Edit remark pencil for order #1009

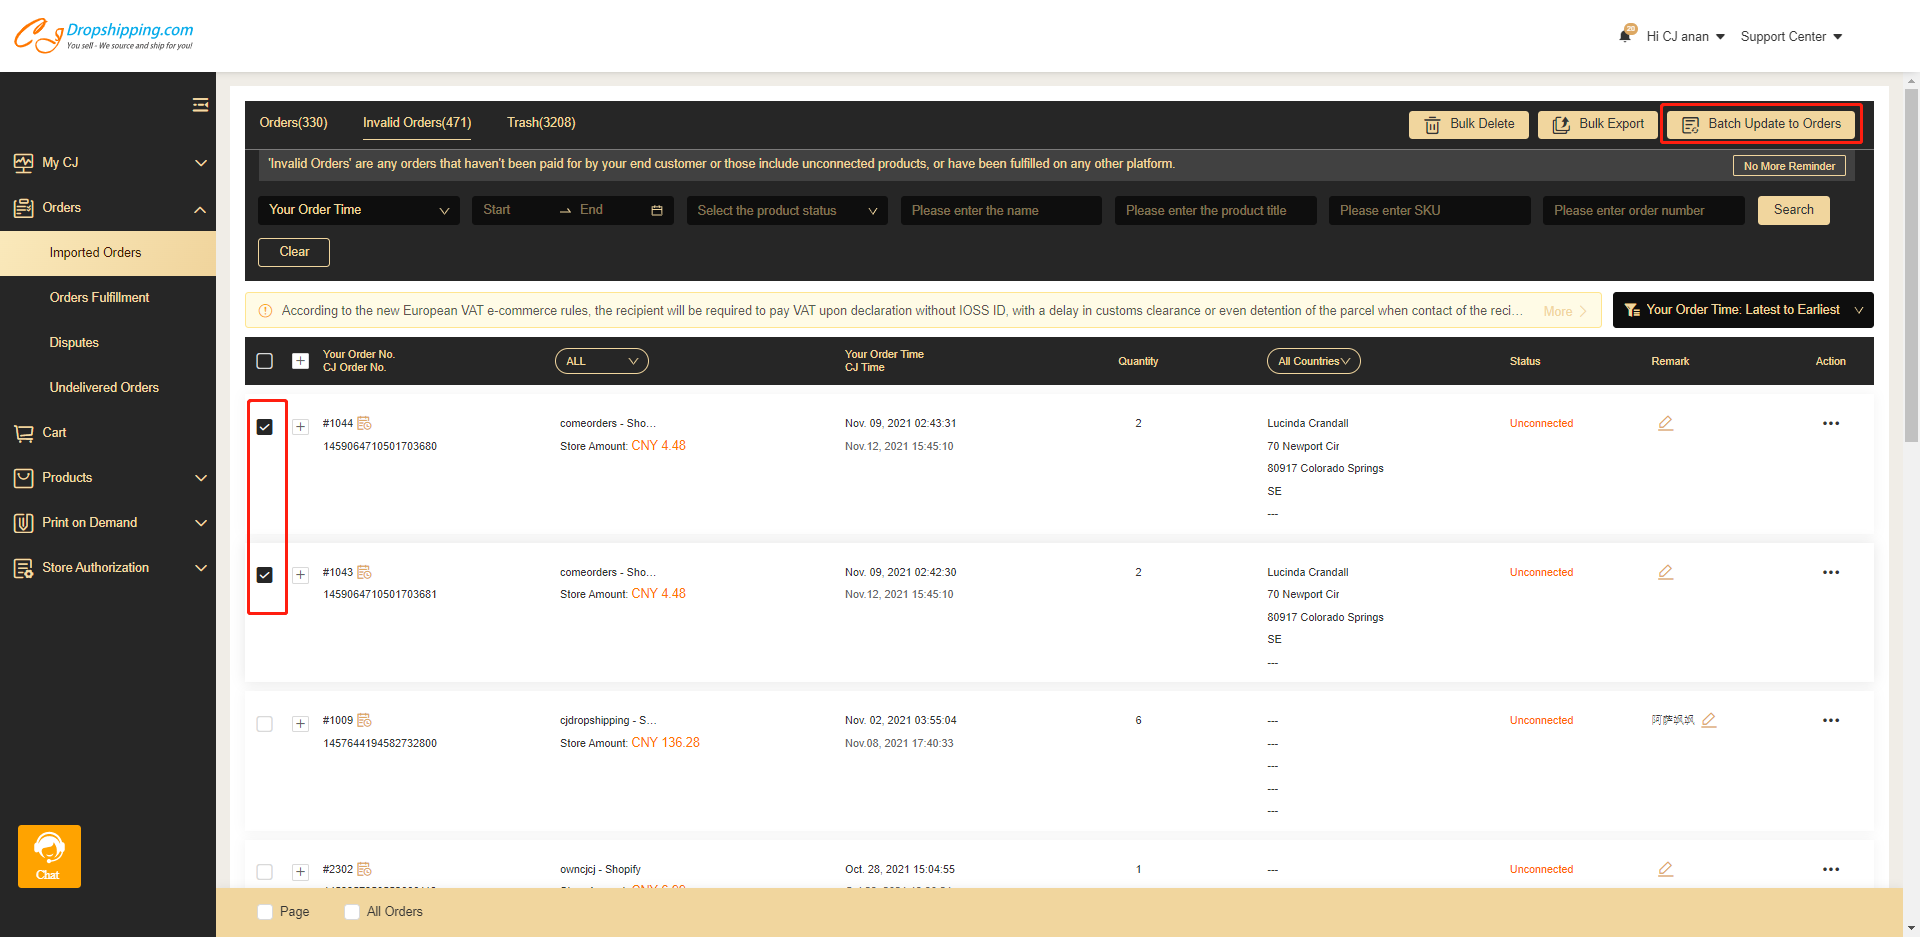point(1709,721)
